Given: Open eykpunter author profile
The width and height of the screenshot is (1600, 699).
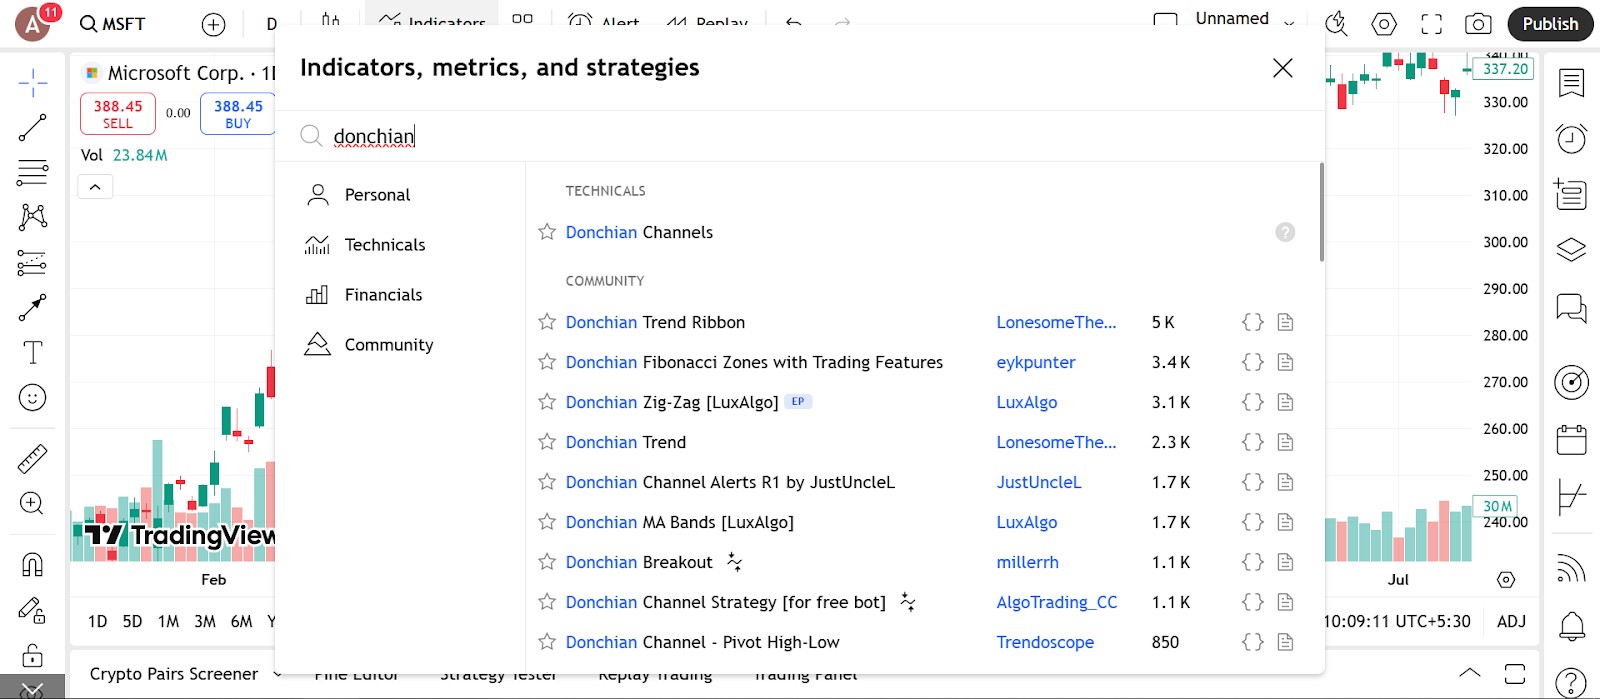Looking at the screenshot, I should coord(1036,362).
